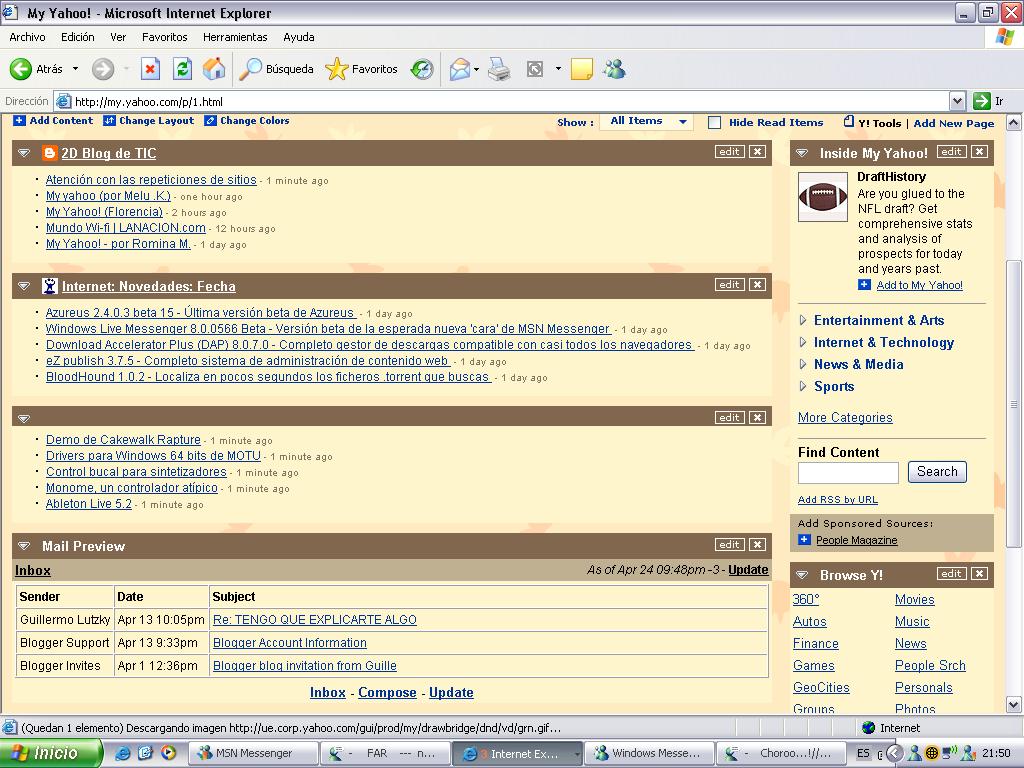
Task: Print the page with the printer icon
Action: 499,69
